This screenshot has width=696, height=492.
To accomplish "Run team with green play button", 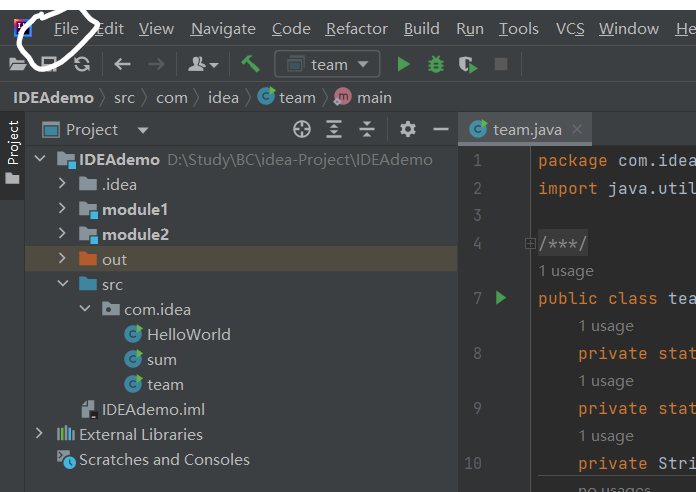I will coord(403,64).
